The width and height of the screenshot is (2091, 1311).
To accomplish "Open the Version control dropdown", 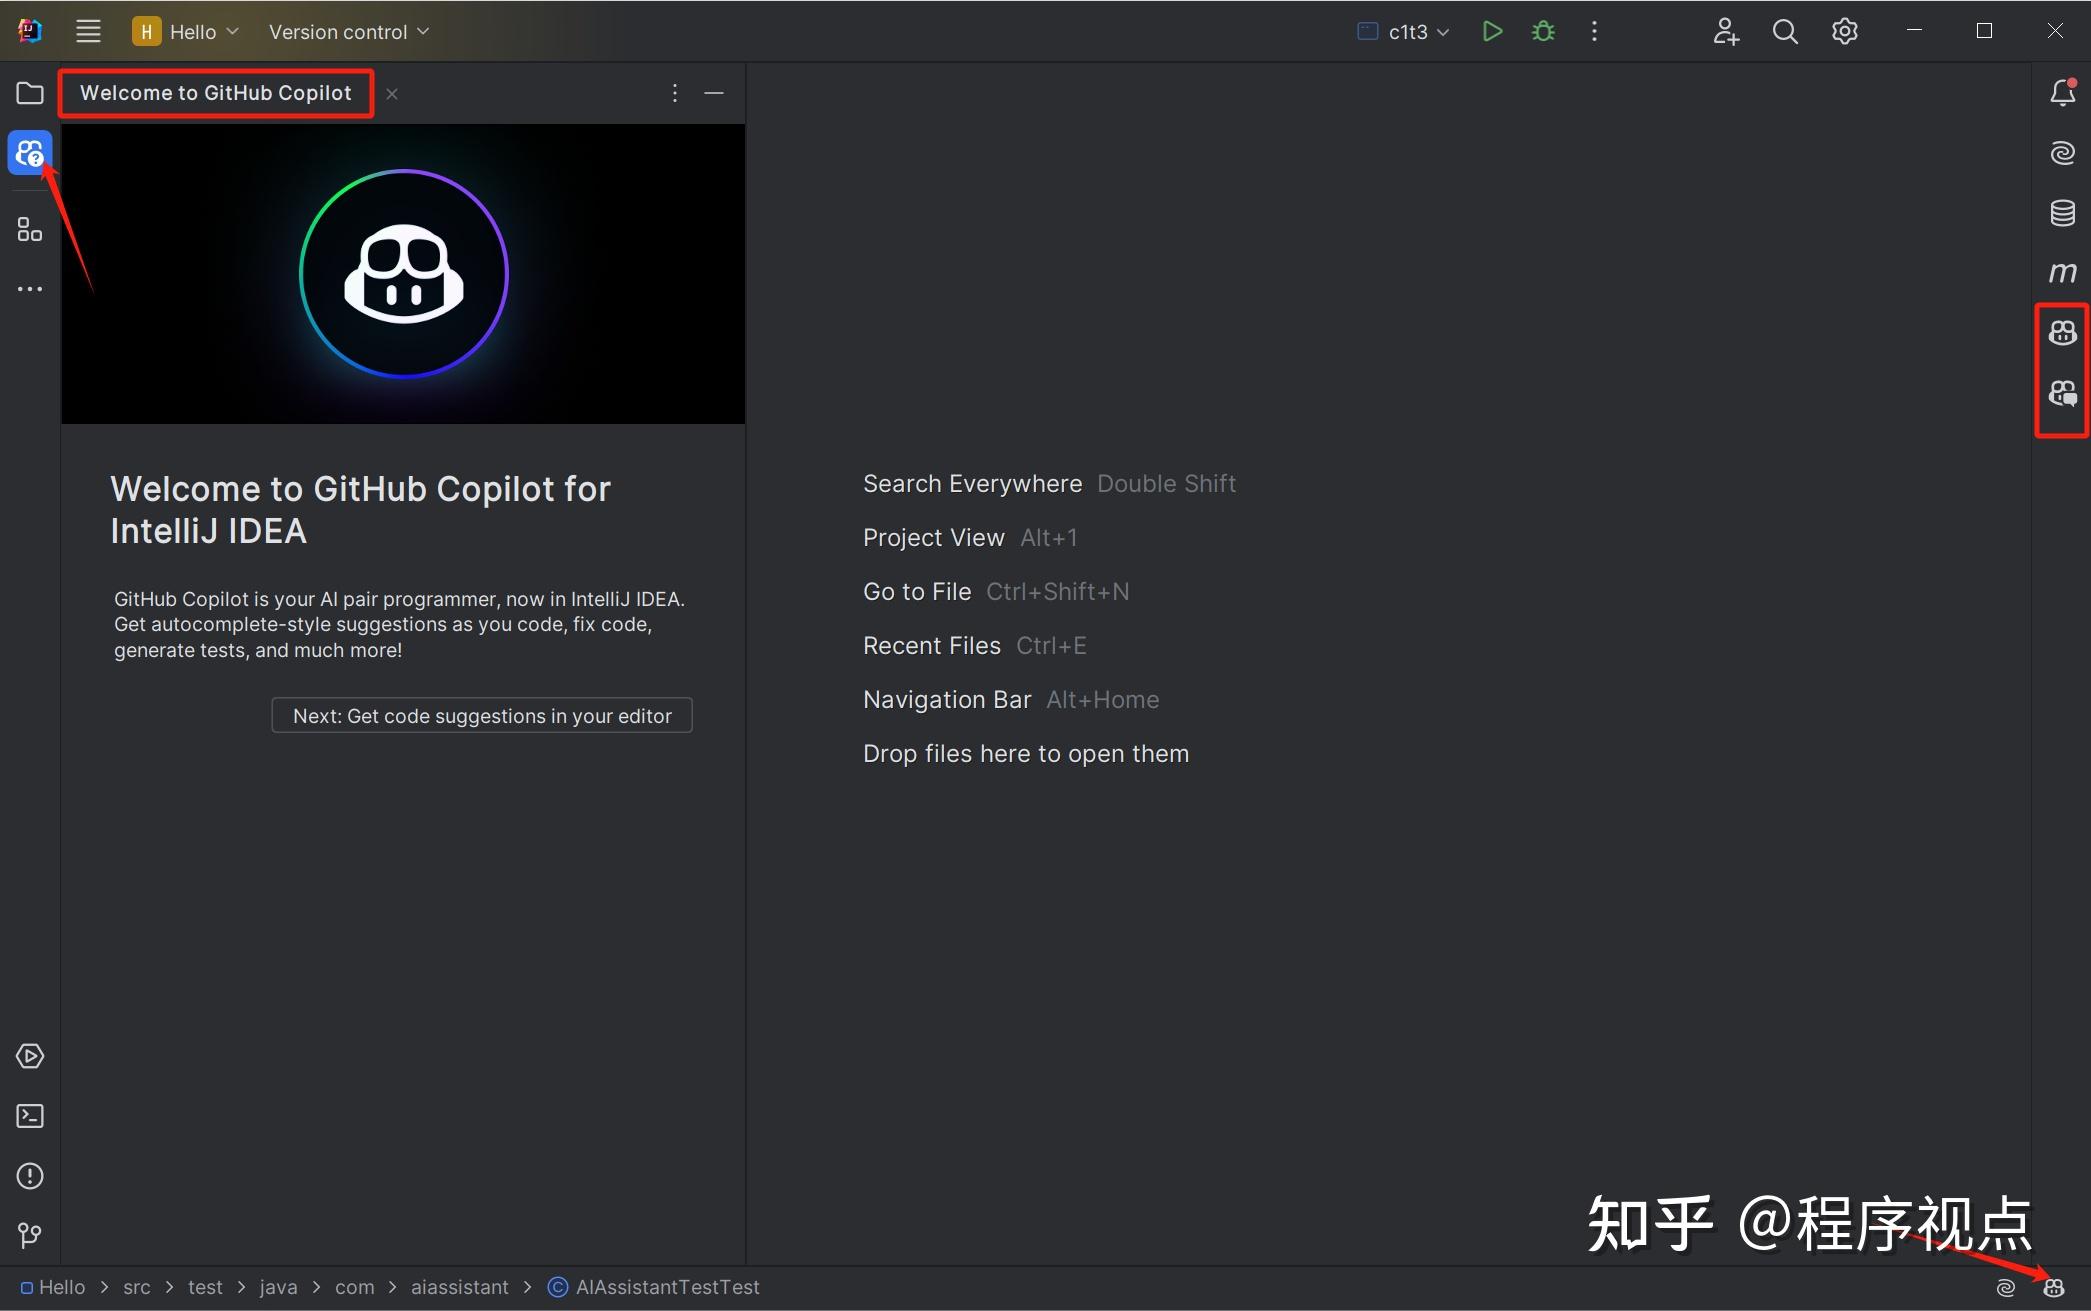I will point(348,31).
